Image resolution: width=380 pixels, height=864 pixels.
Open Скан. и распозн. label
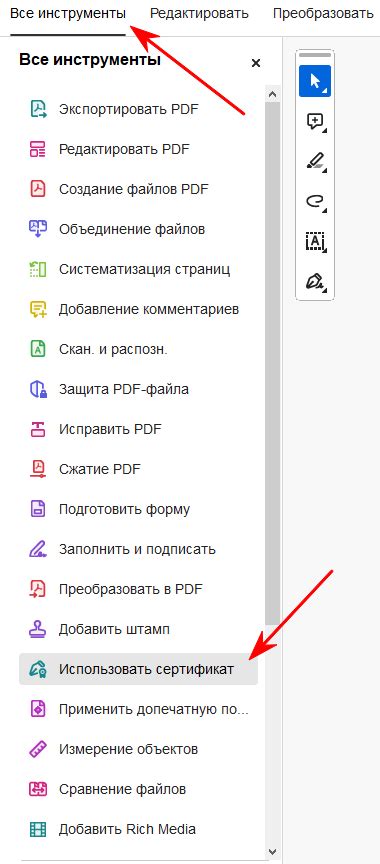(113, 349)
